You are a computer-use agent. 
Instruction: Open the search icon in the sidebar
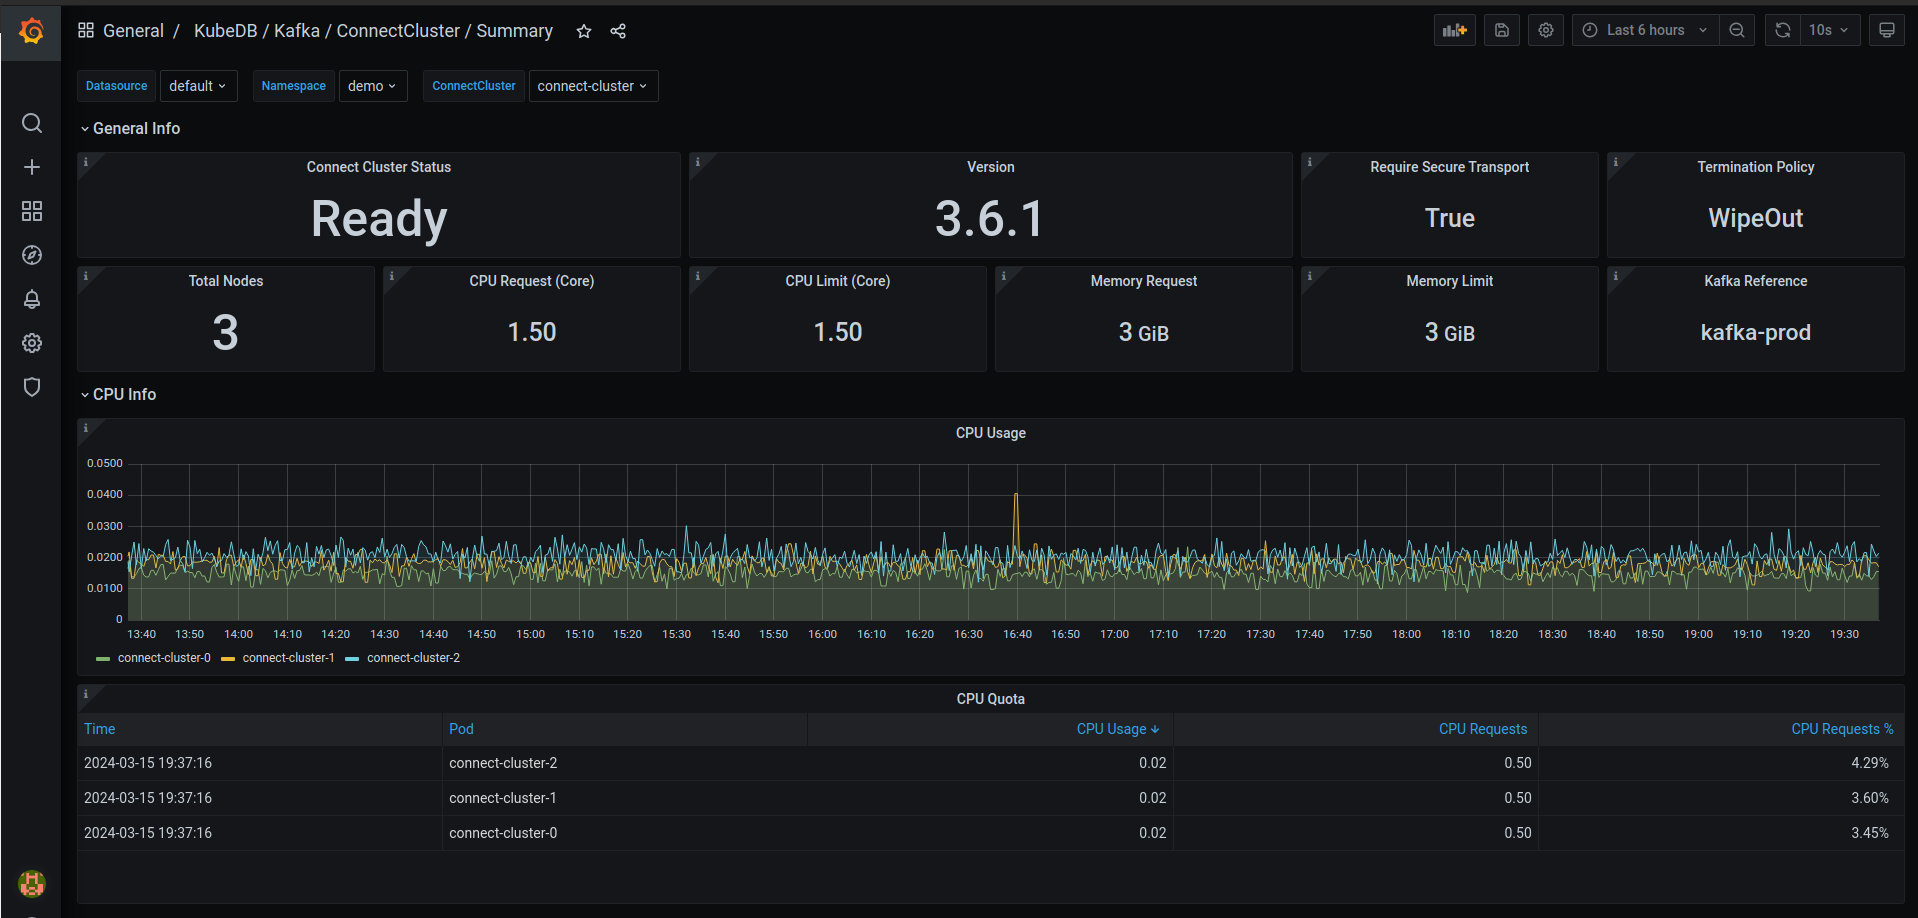tap(31, 123)
